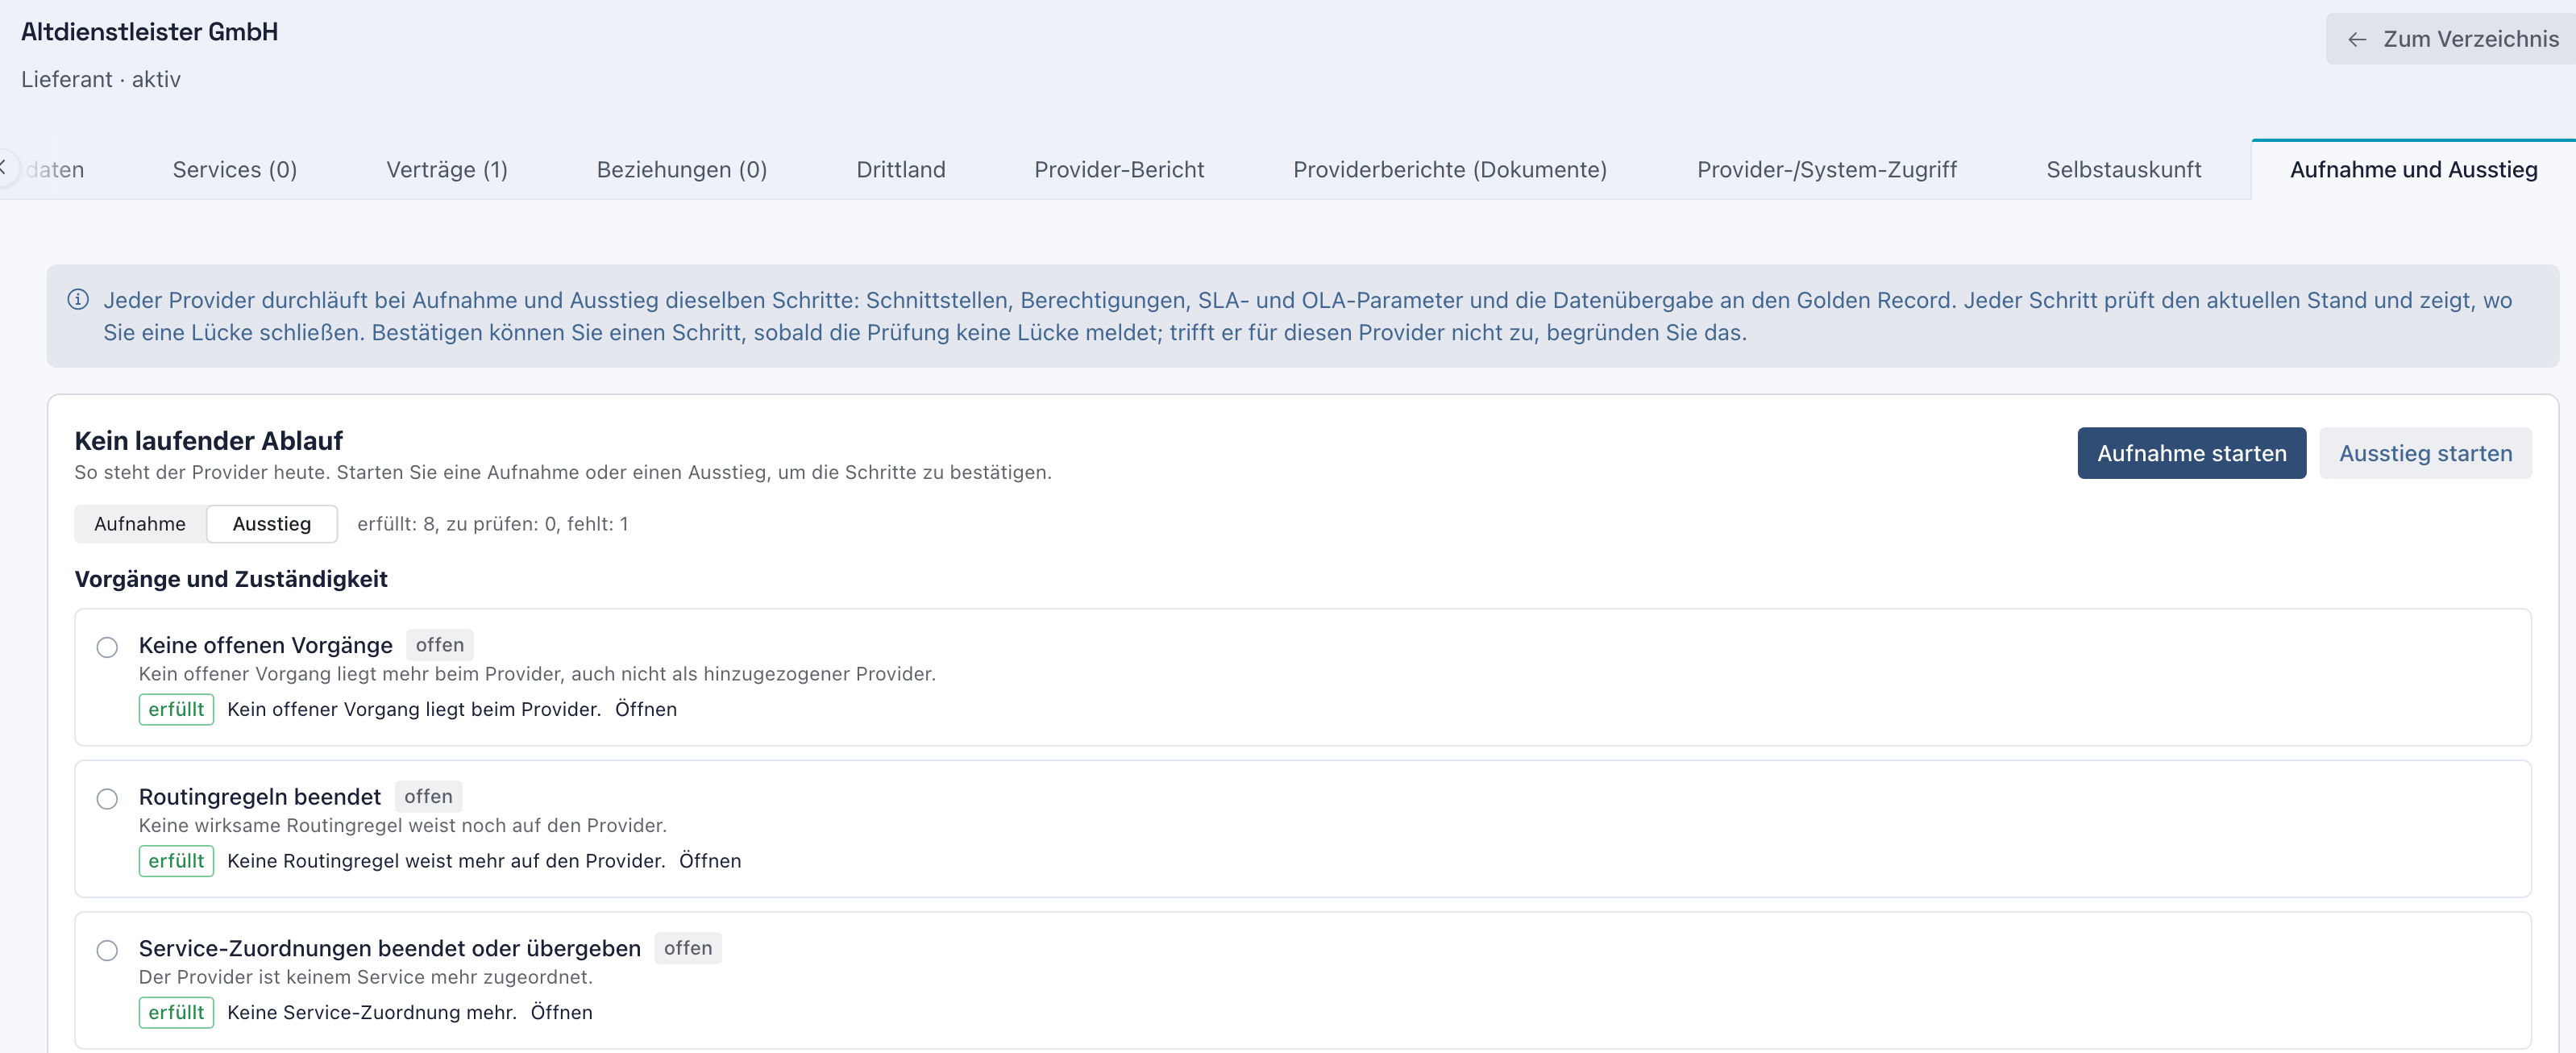Click the offen badge of Service-Zuordnungen beendet
The image size is (2576, 1053).
tap(688, 948)
